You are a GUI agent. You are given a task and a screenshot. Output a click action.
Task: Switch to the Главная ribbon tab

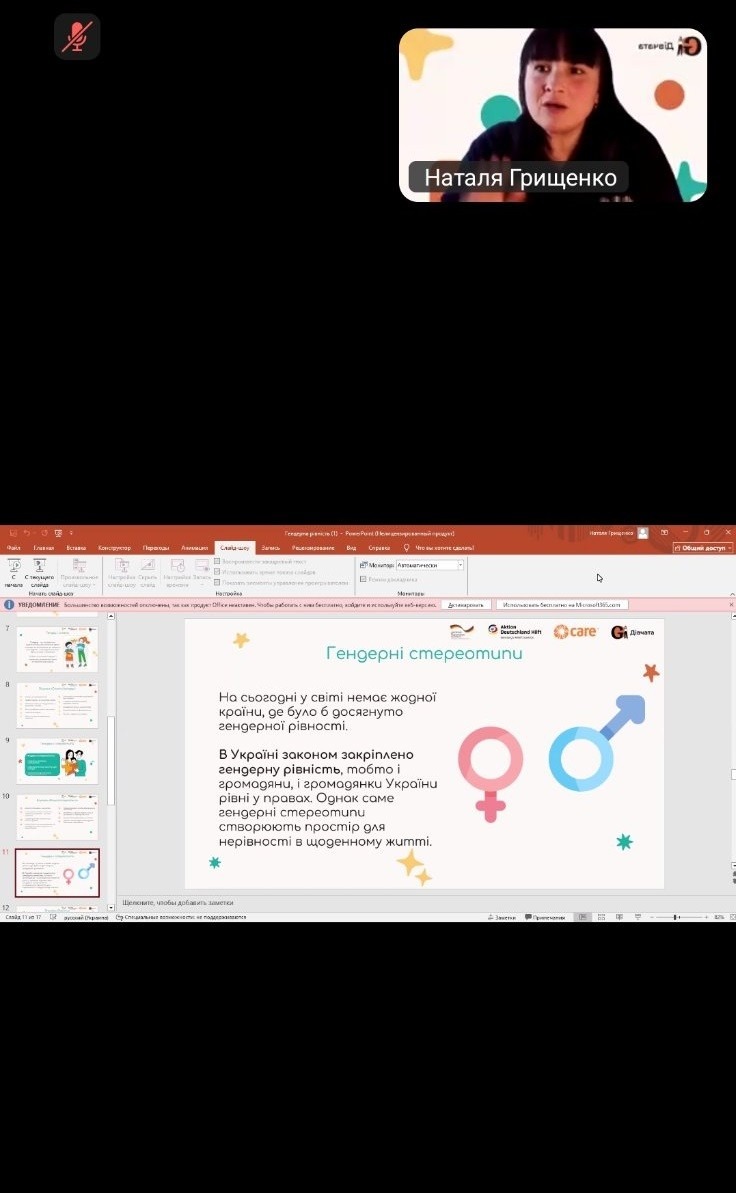[x=44, y=548]
